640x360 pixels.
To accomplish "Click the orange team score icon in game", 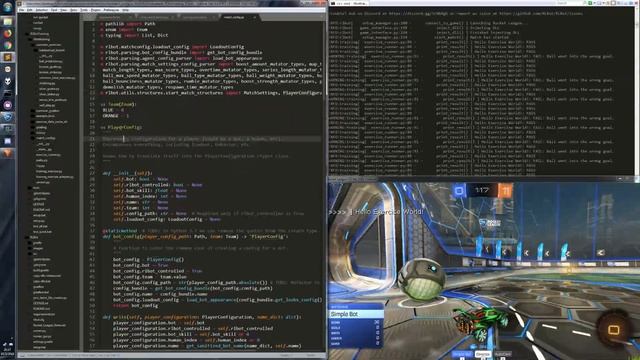I will 505,191.
